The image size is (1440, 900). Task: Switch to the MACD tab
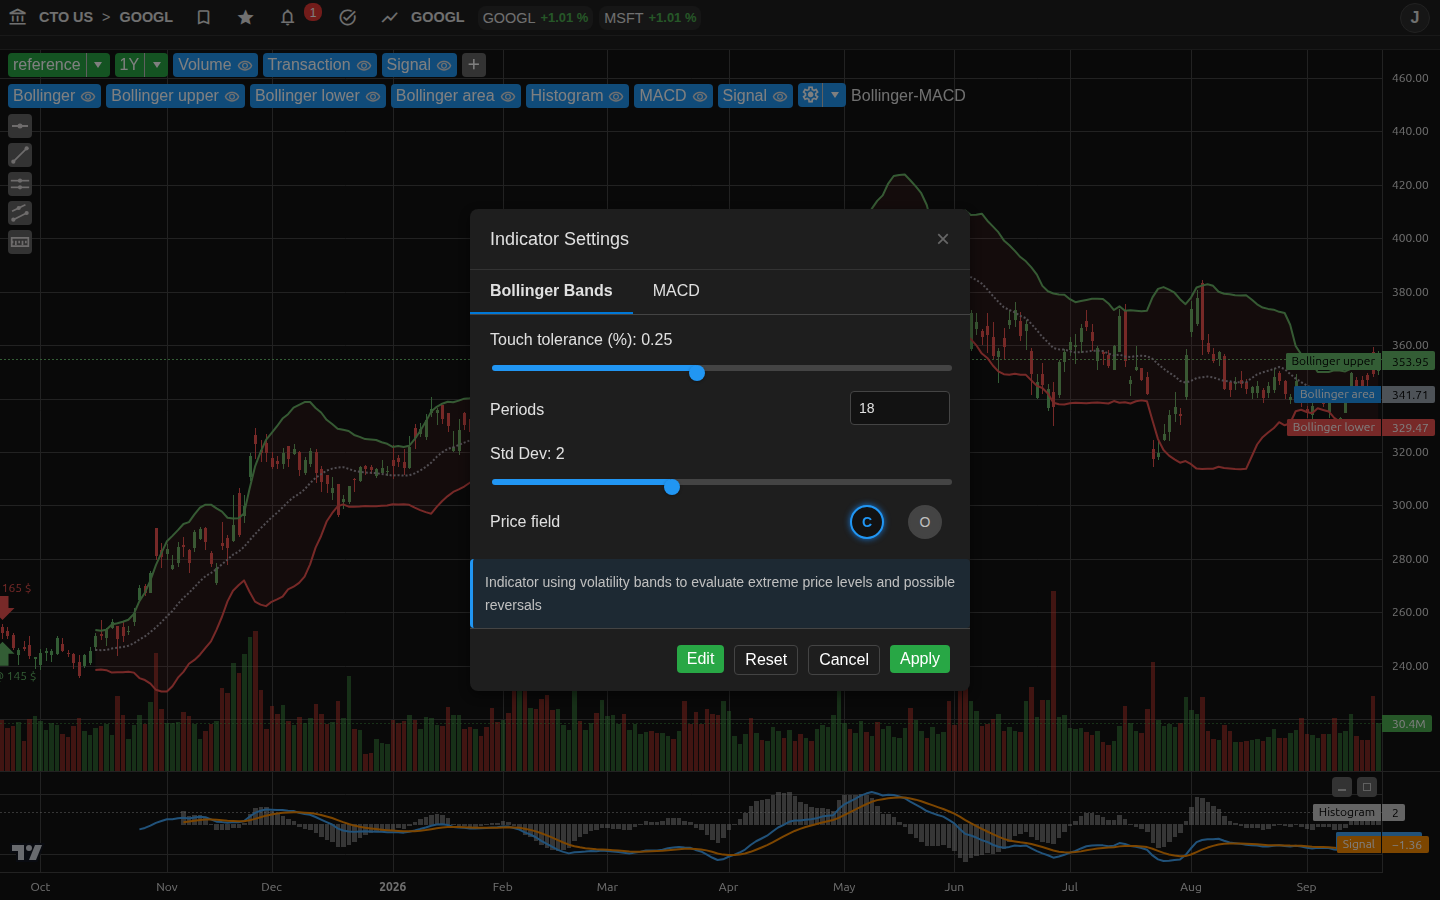click(x=676, y=291)
